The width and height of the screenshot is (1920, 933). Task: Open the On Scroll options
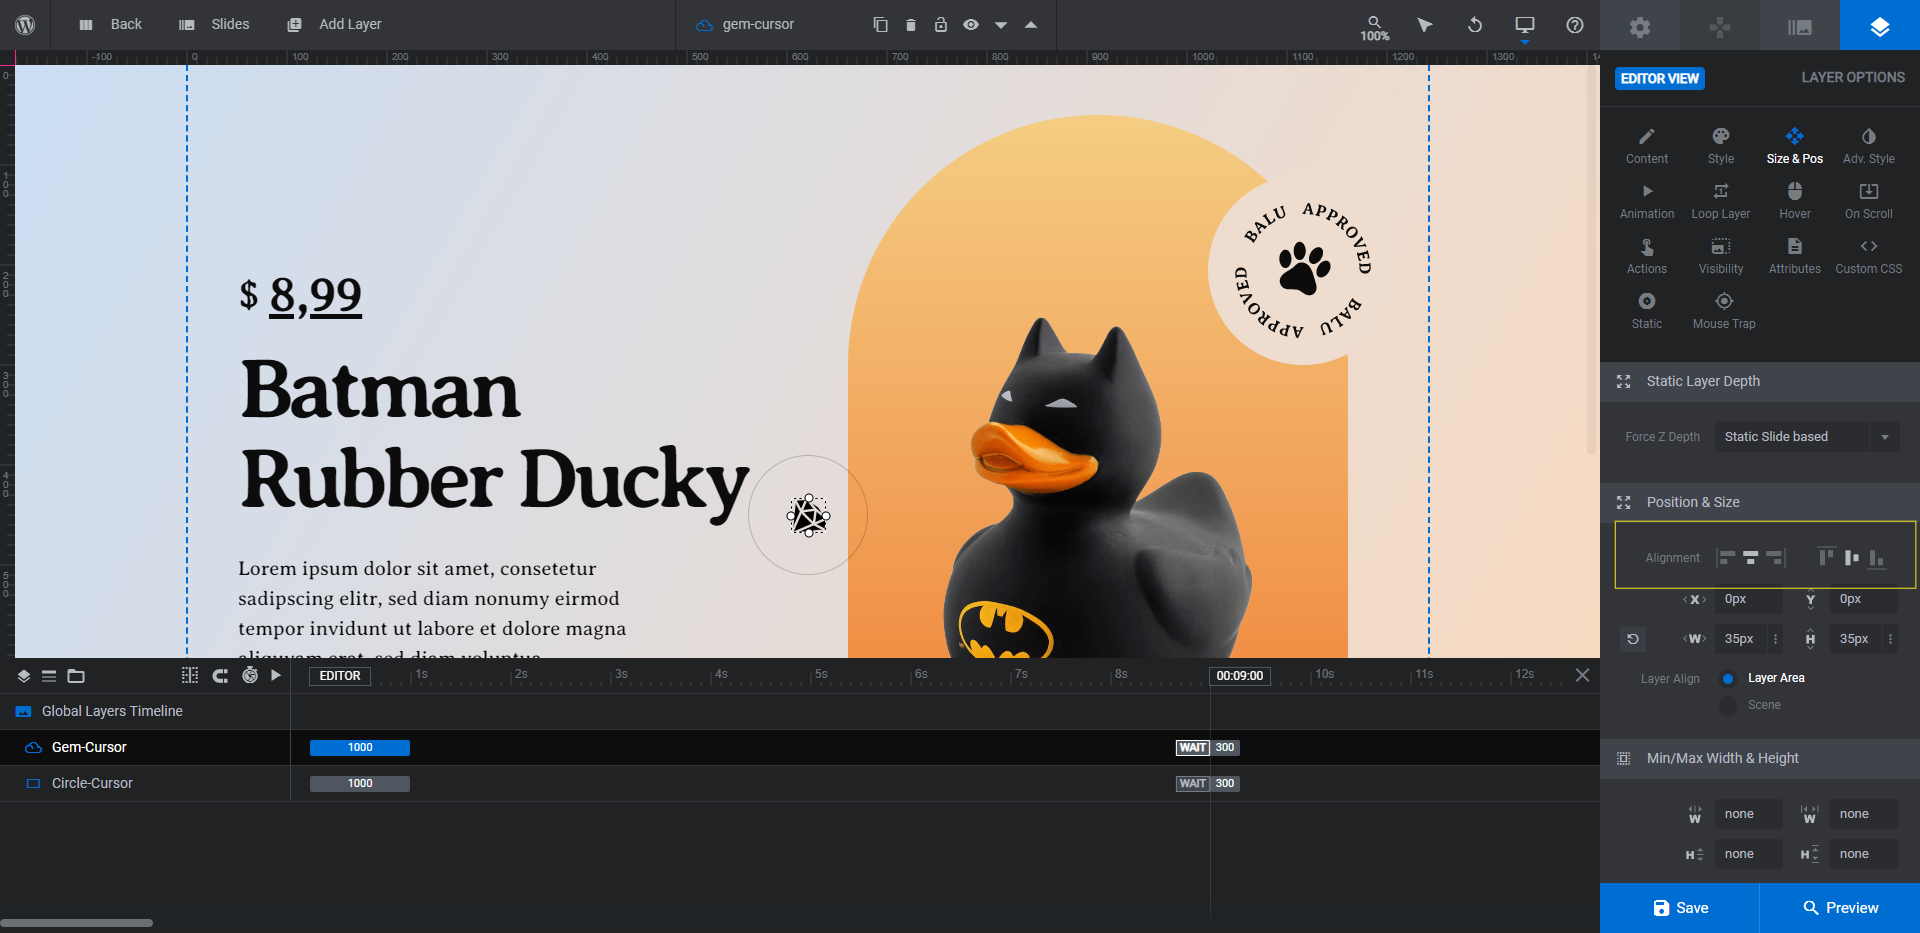point(1869,201)
